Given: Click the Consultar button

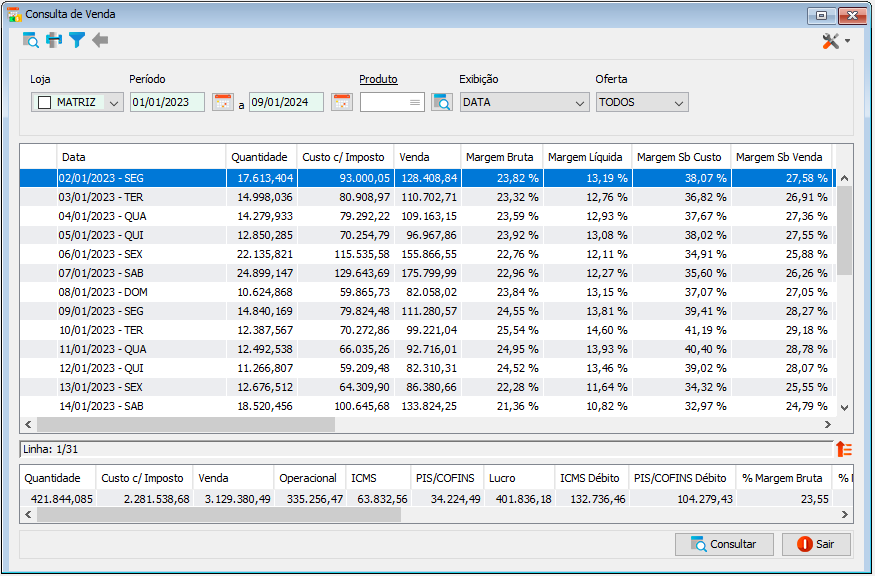Looking at the screenshot, I should point(724,544).
